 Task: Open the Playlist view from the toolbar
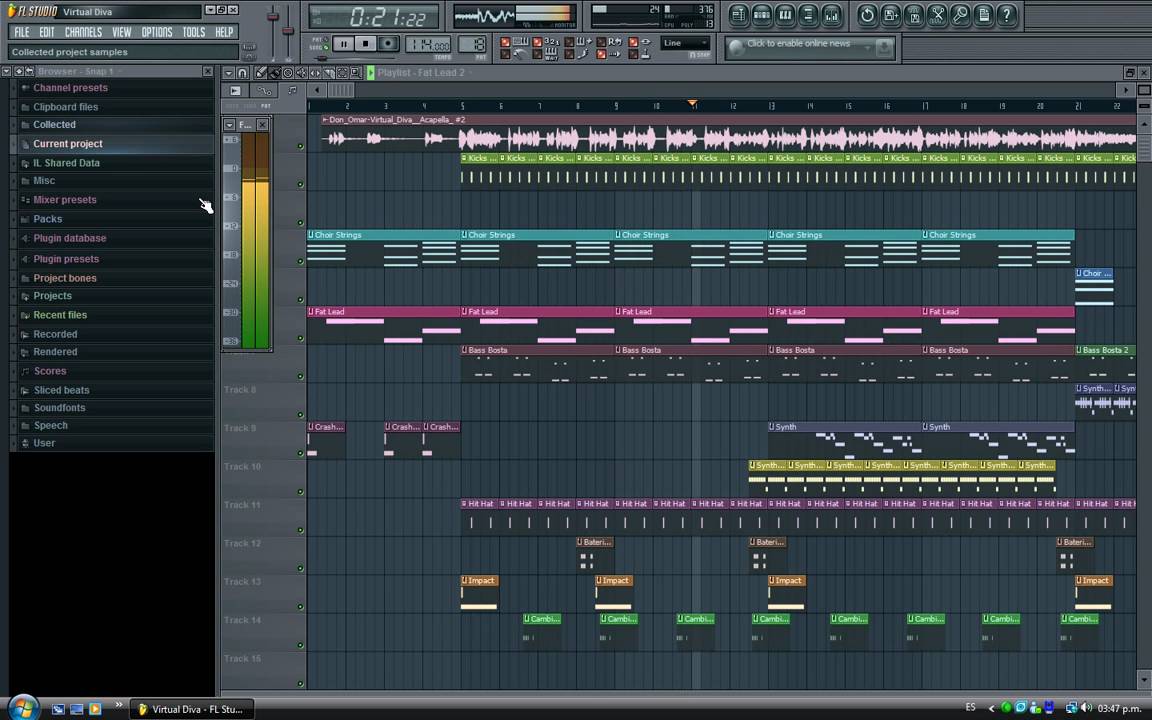coord(738,15)
